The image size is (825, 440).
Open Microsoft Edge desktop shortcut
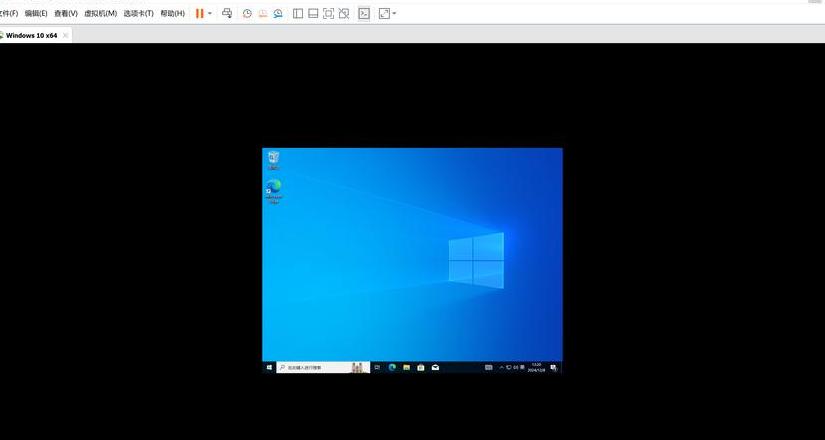click(274, 191)
